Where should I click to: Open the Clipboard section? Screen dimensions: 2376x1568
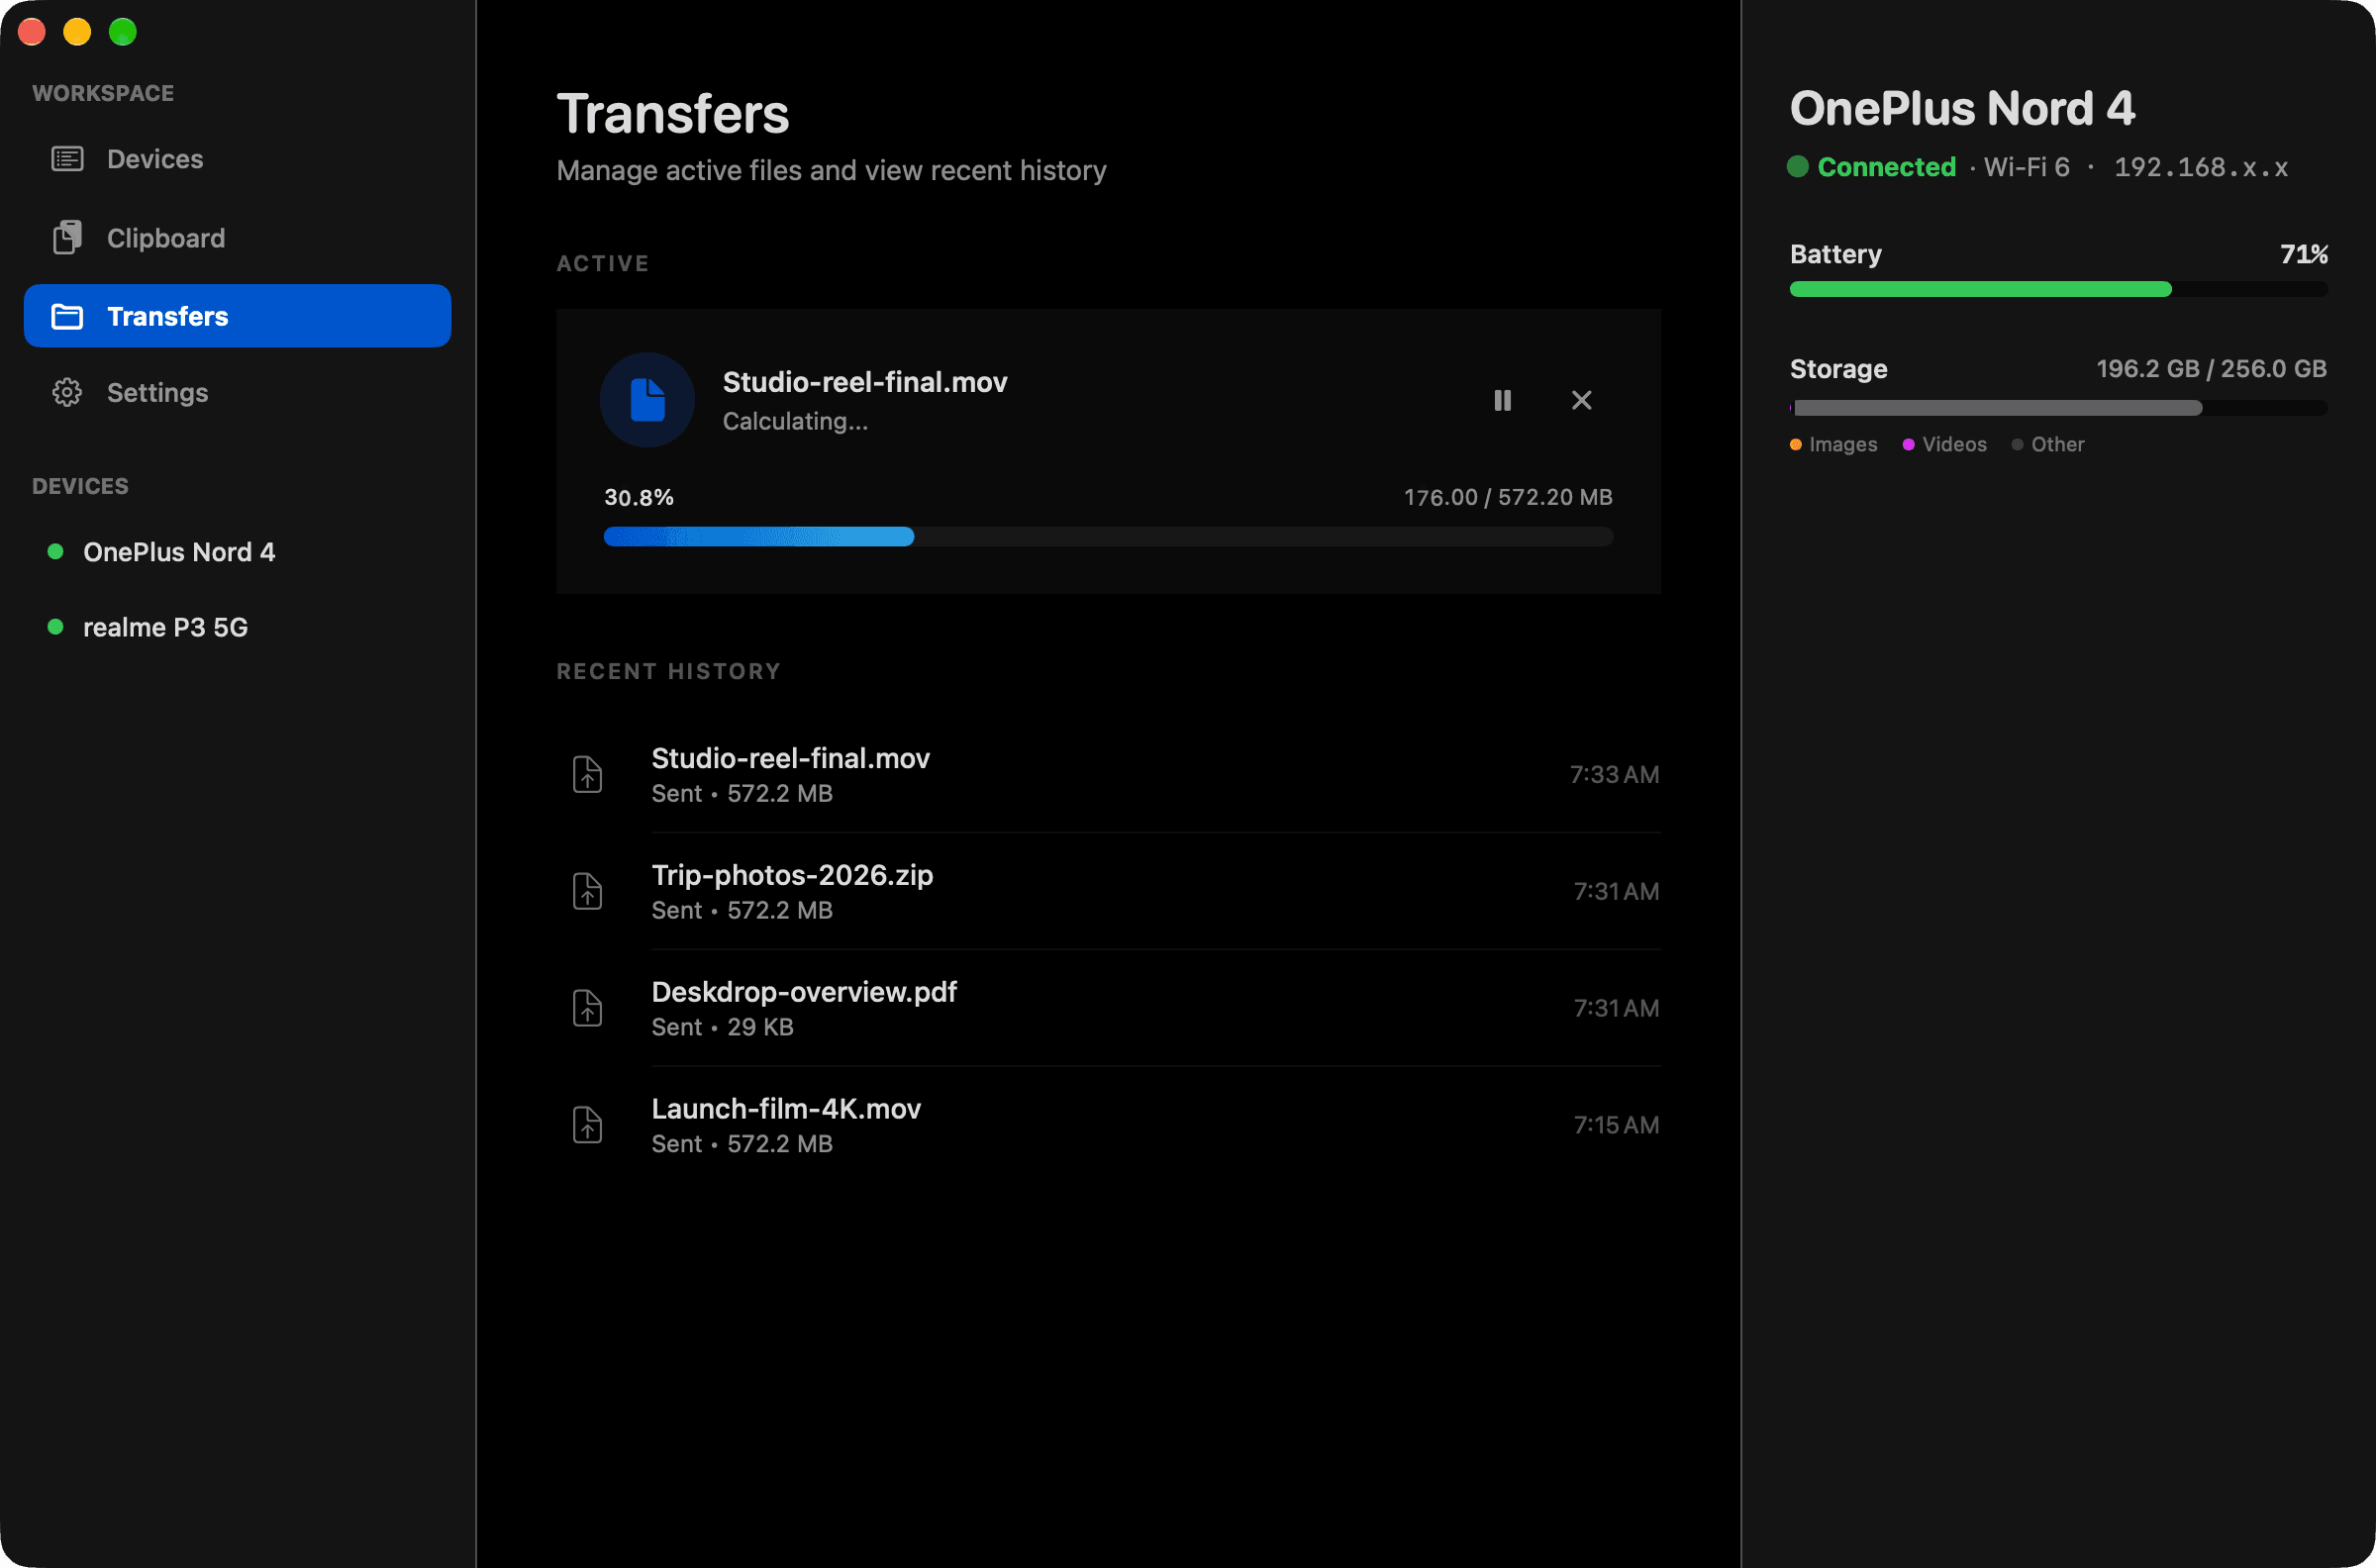237,238
